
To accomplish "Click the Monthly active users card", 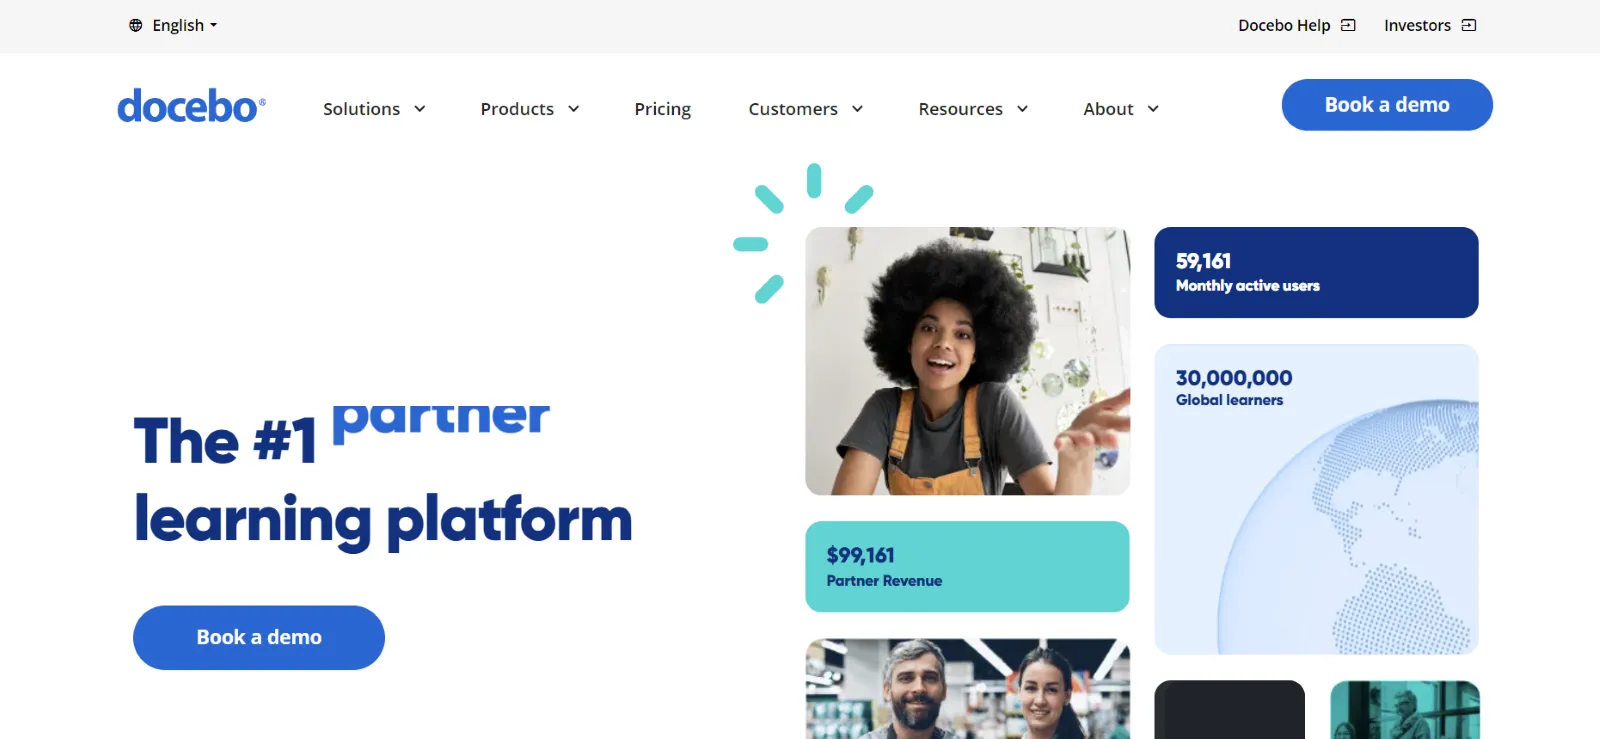I will (1316, 272).
